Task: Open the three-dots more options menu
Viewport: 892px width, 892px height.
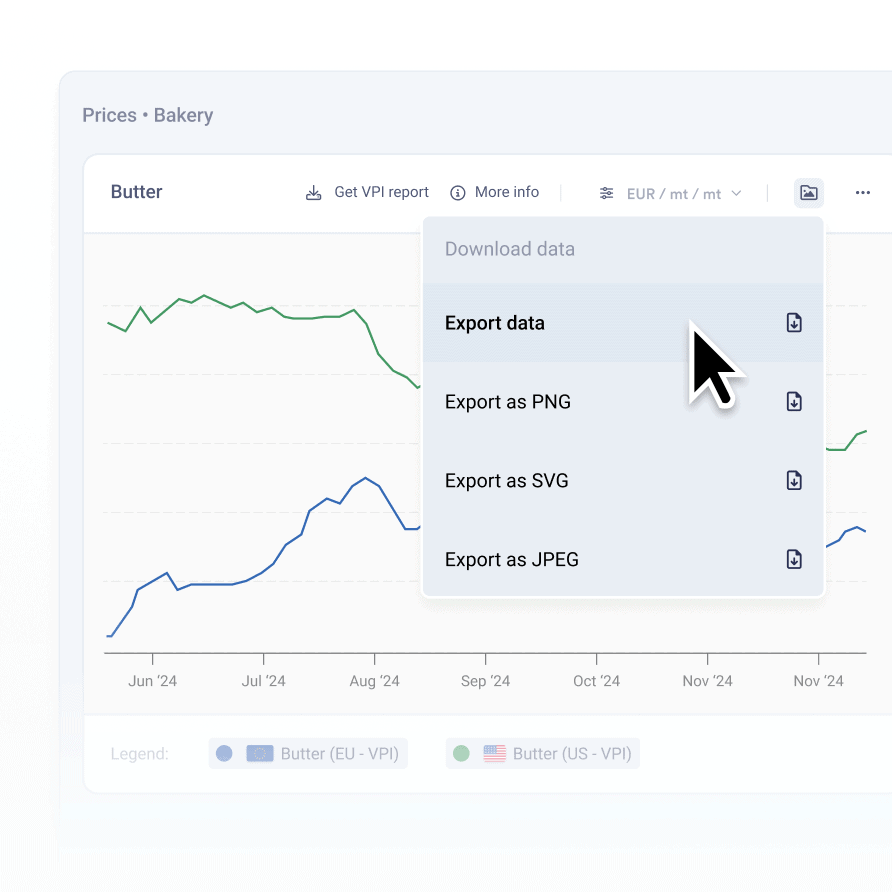Action: click(863, 193)
